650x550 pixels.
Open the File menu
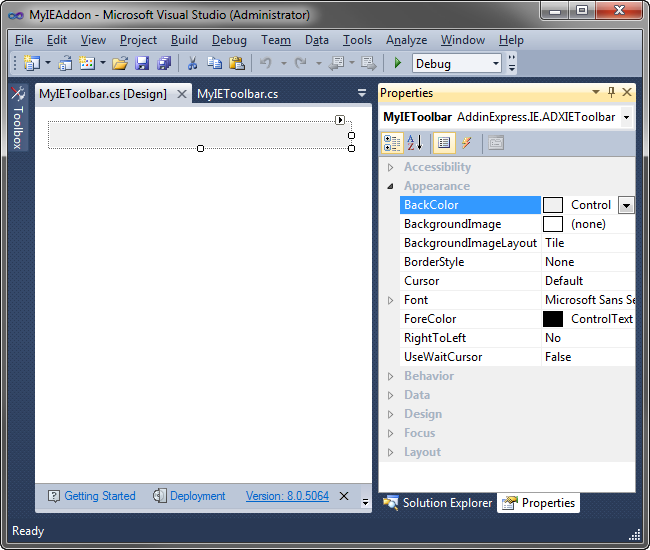(x=24, y=40)
